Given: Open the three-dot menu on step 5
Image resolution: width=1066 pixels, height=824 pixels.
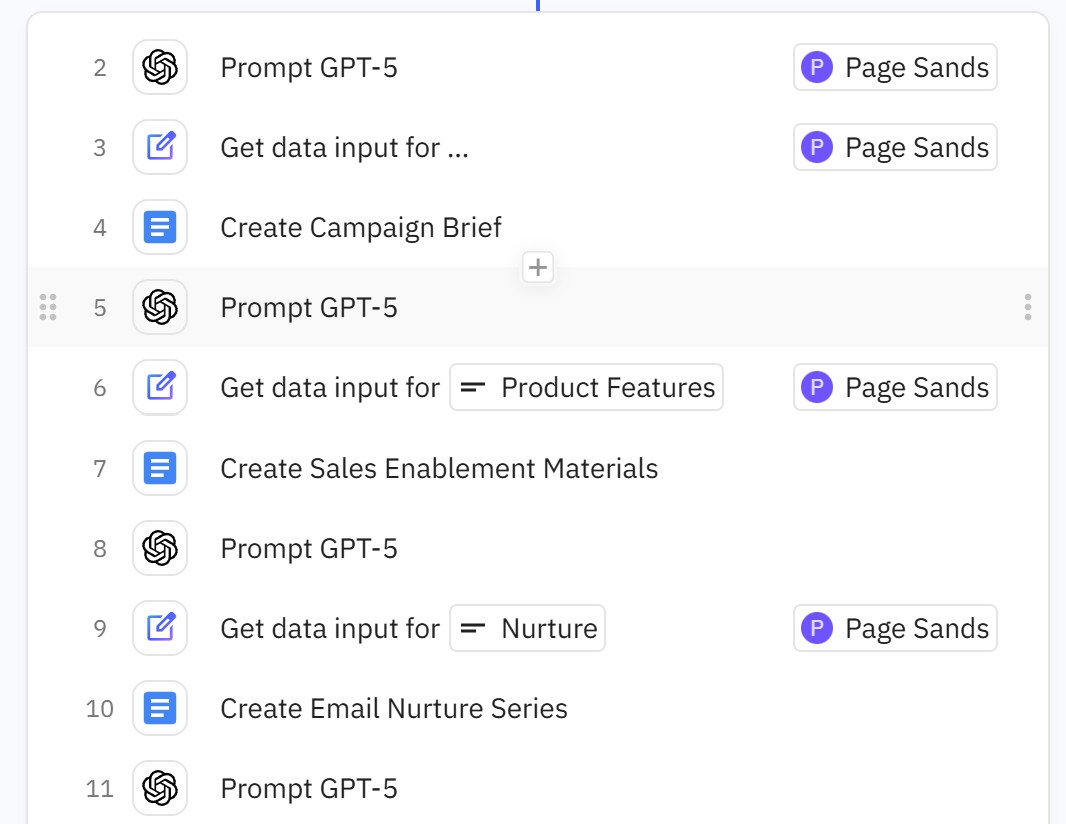Looking at the screenshot, I should (1028, 307).
